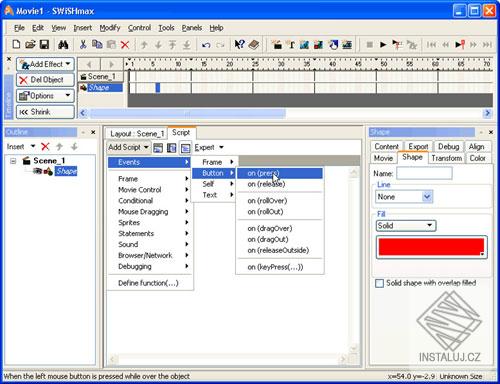Click the Paste icon in toolbar
Viewport: 500px width, 384px height.
pos(111,44)
